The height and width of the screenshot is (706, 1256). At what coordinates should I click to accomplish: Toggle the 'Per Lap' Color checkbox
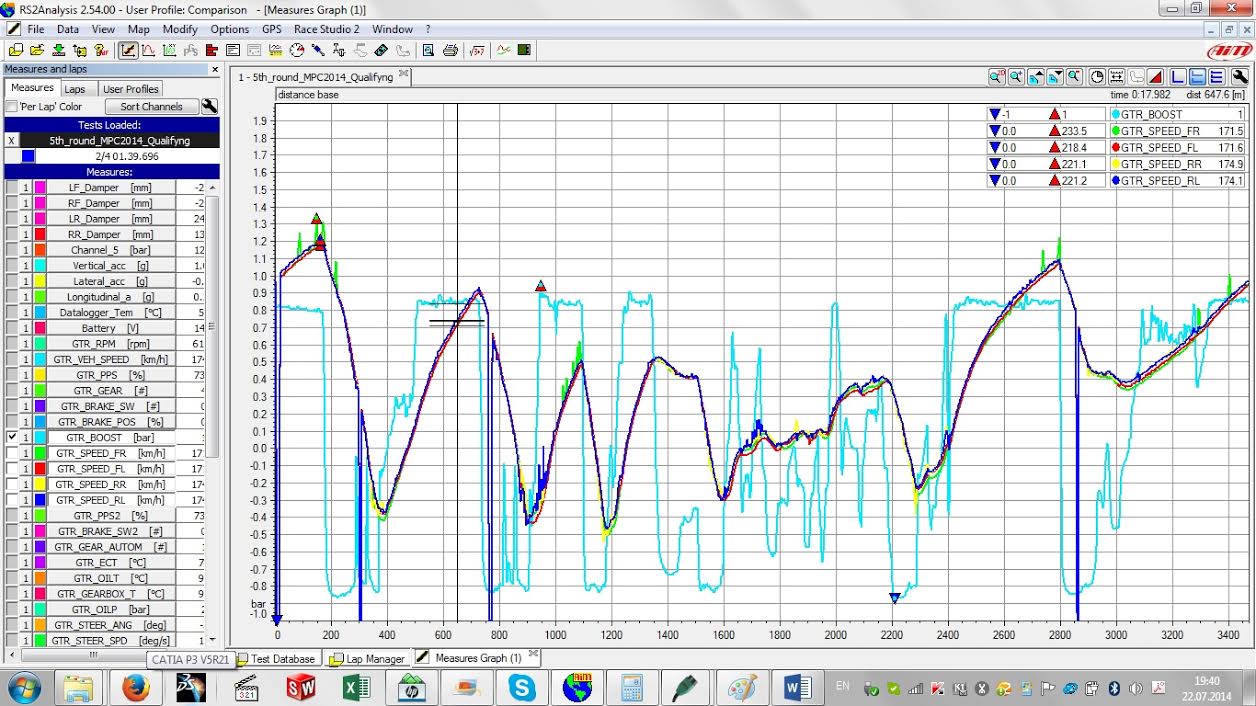(x=12, y=106)
